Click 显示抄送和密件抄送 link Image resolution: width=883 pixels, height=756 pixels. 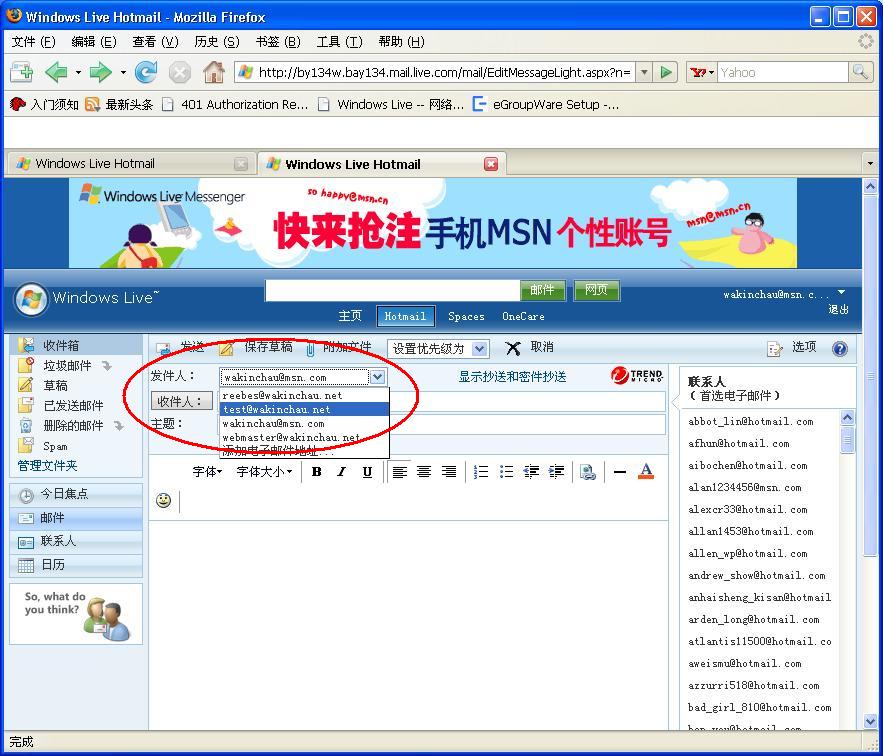(512, 377)
